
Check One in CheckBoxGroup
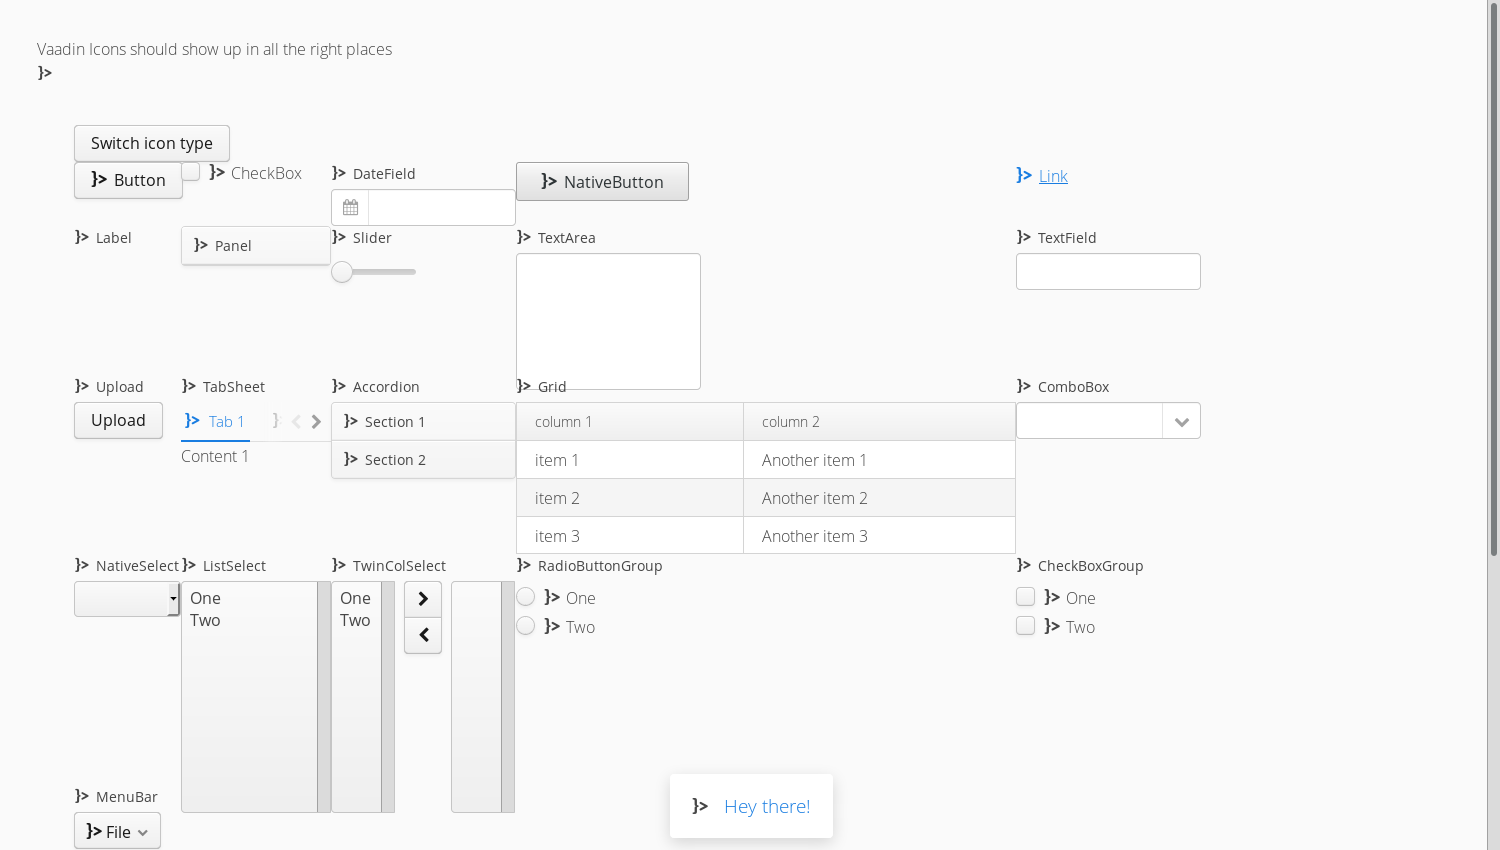coord(1025,597)
